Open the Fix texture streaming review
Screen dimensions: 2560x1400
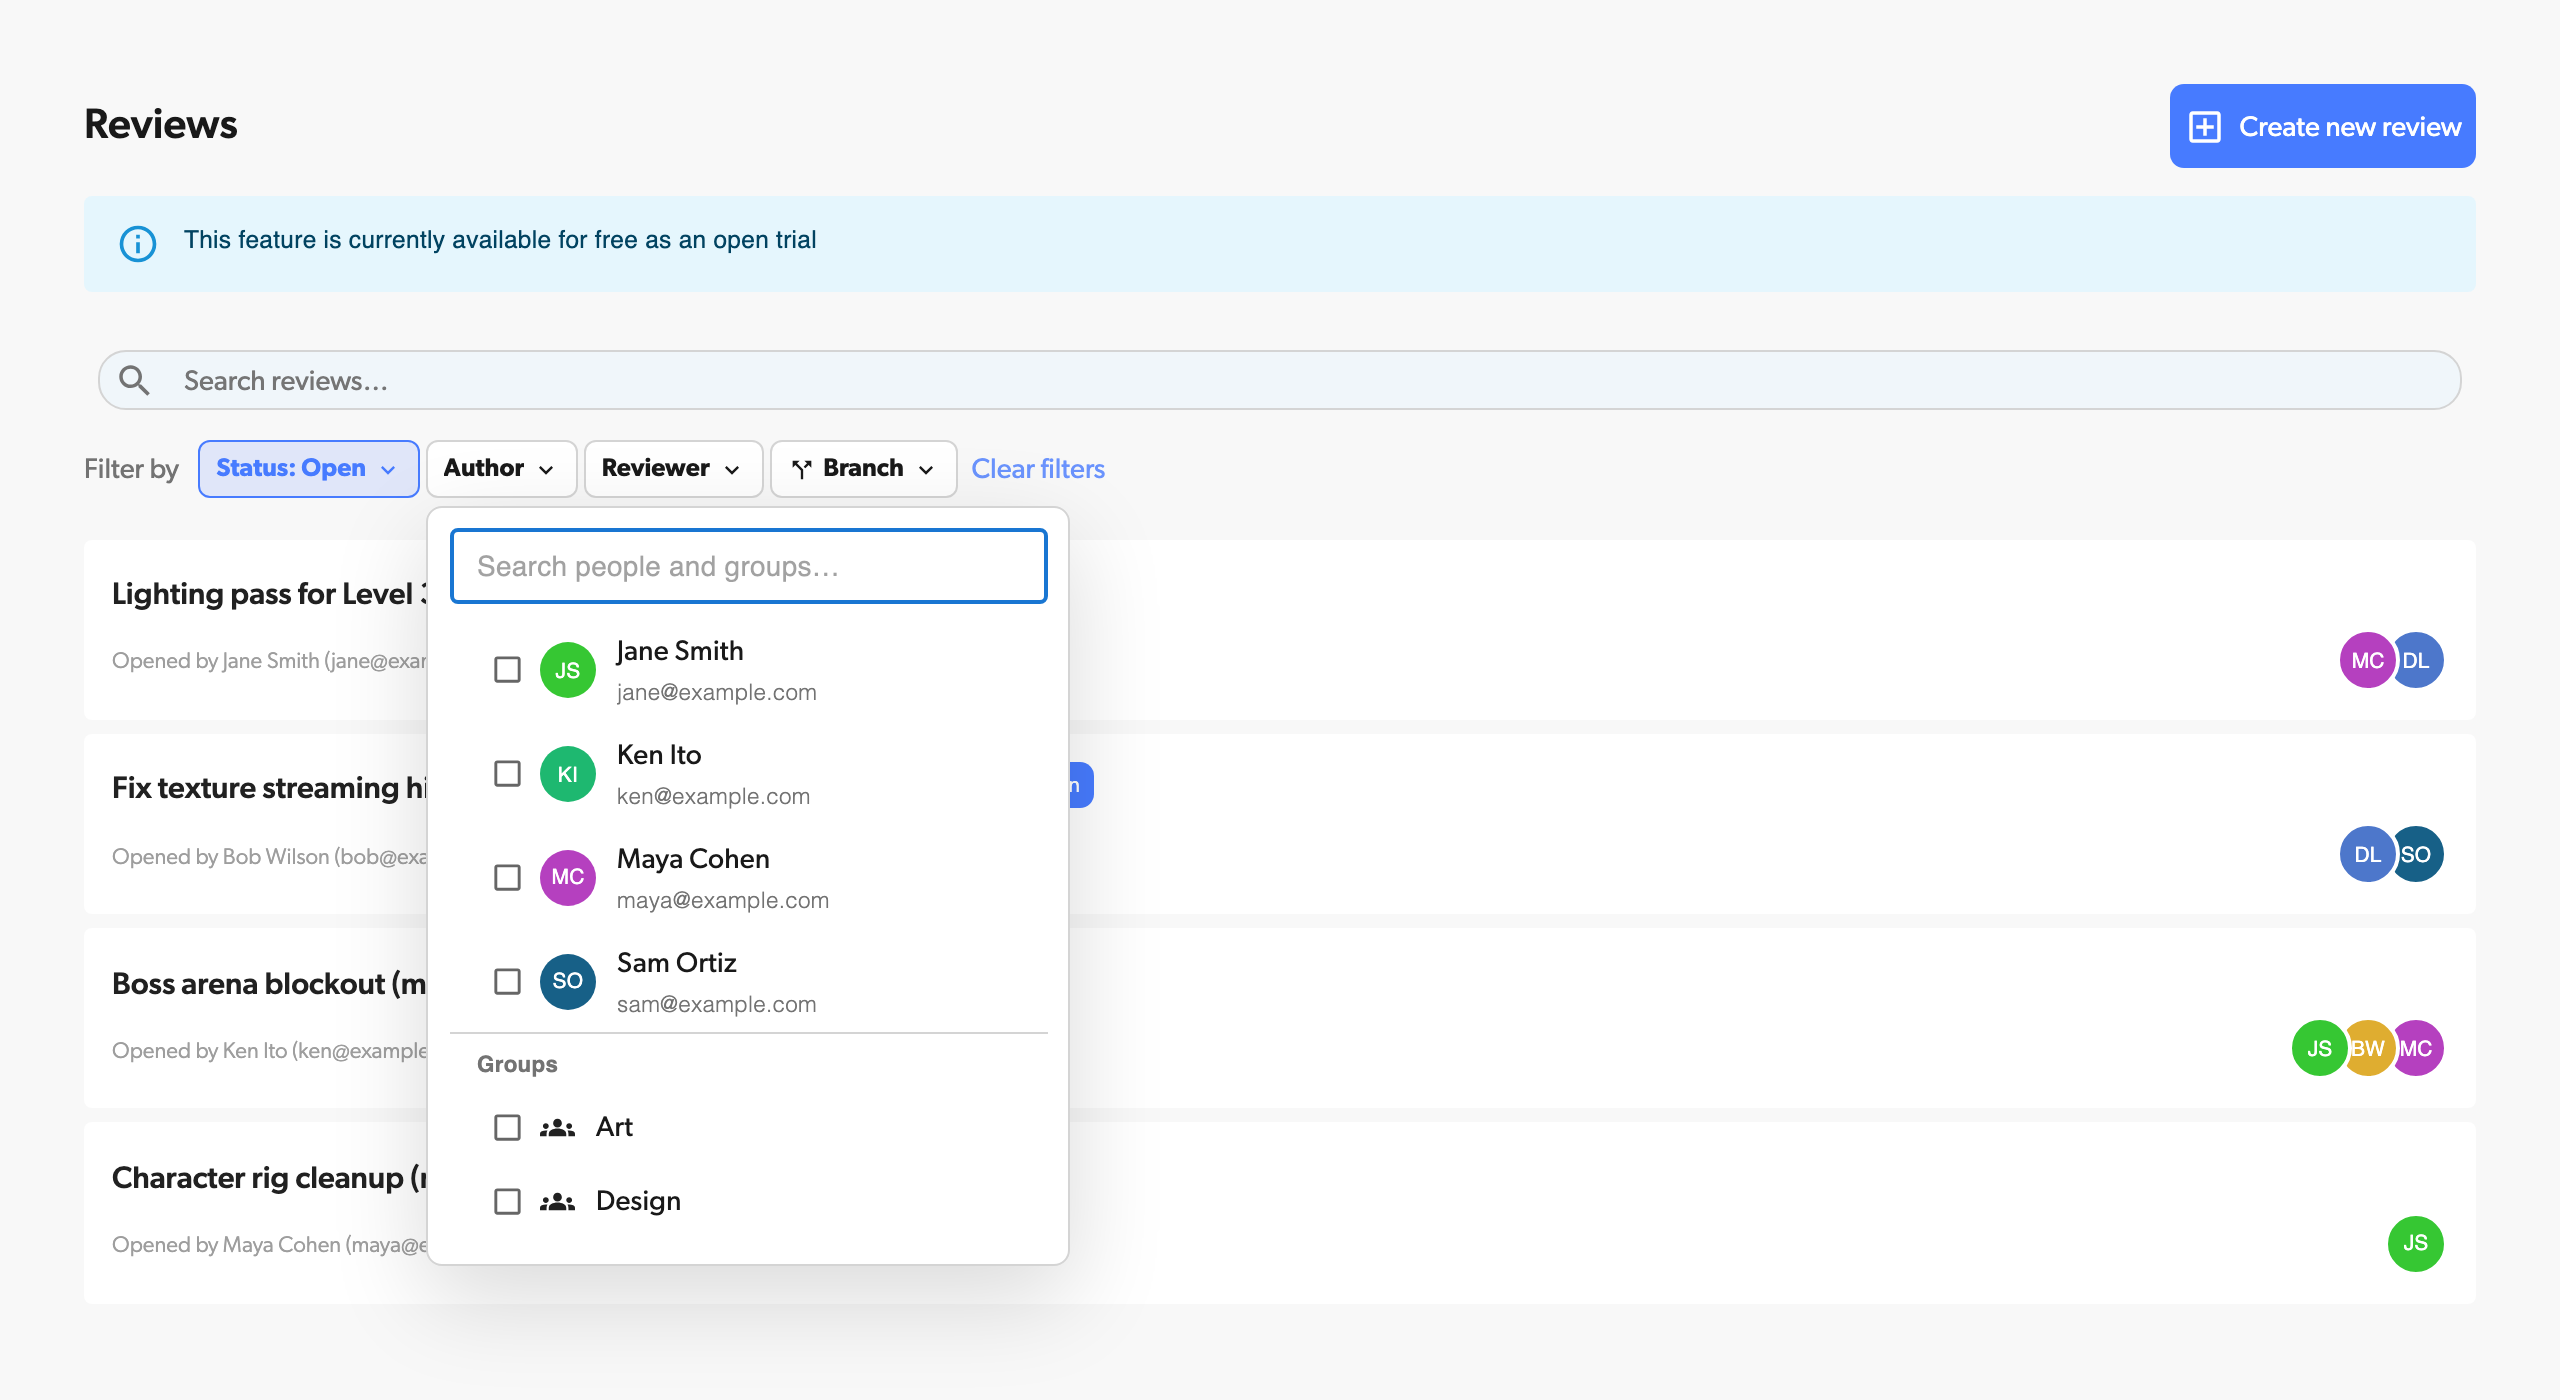[269, 788]
